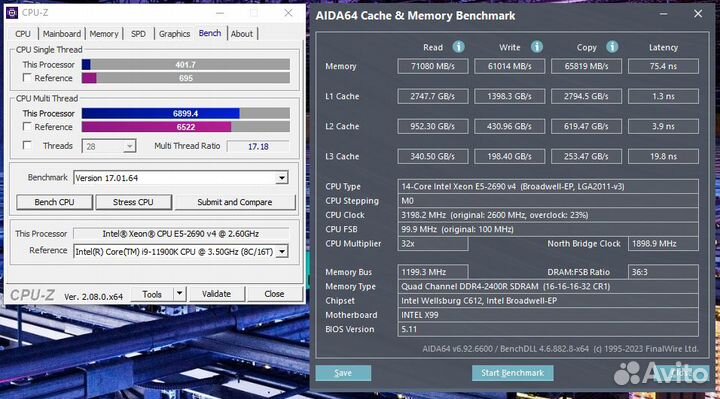Viewport: 720px width, 399px height.
Task: Click L1 Cache Copy value 2794.5 GB/s
Action: click(586, 96)
